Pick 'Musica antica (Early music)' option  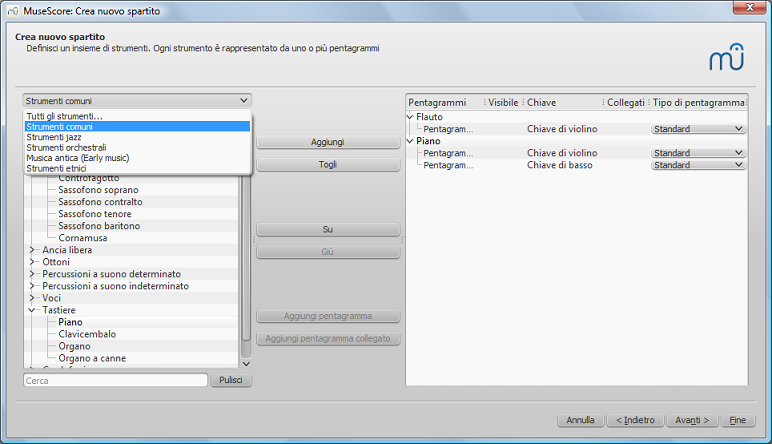pyautogui.click(x=78, y=158)
